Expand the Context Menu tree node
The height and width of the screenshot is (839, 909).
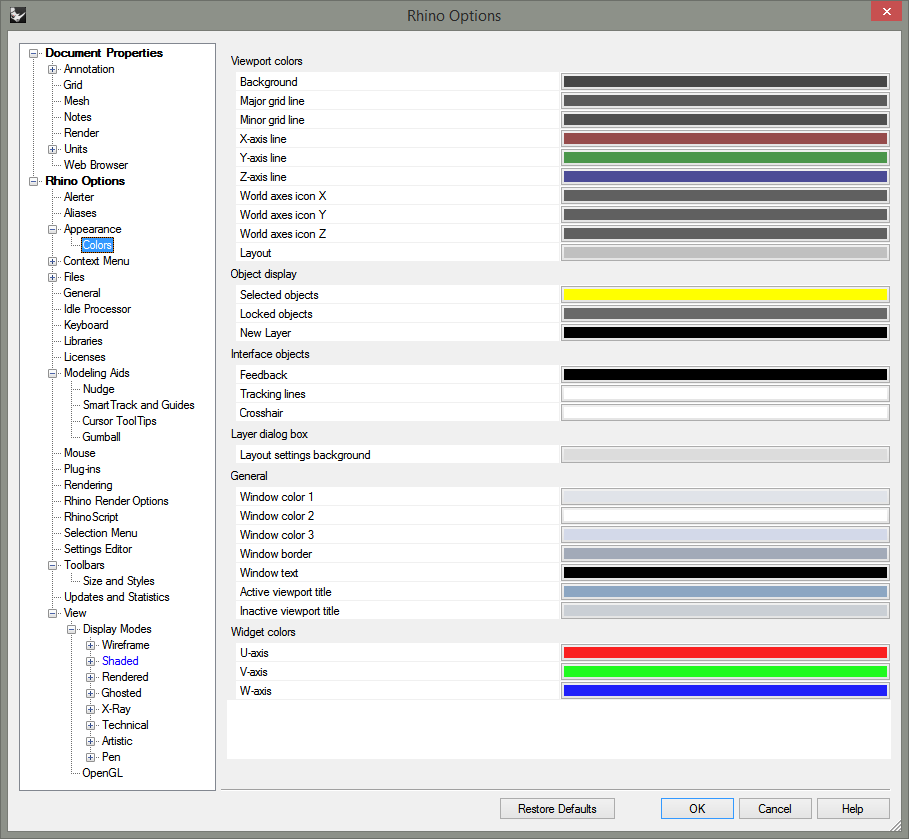[53, 261]
